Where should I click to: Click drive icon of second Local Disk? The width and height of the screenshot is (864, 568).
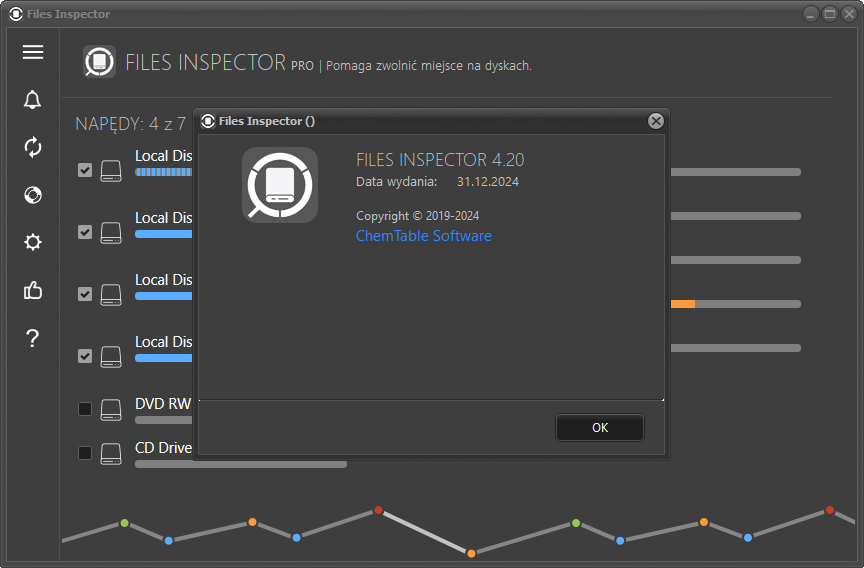(x=111, y=232)
